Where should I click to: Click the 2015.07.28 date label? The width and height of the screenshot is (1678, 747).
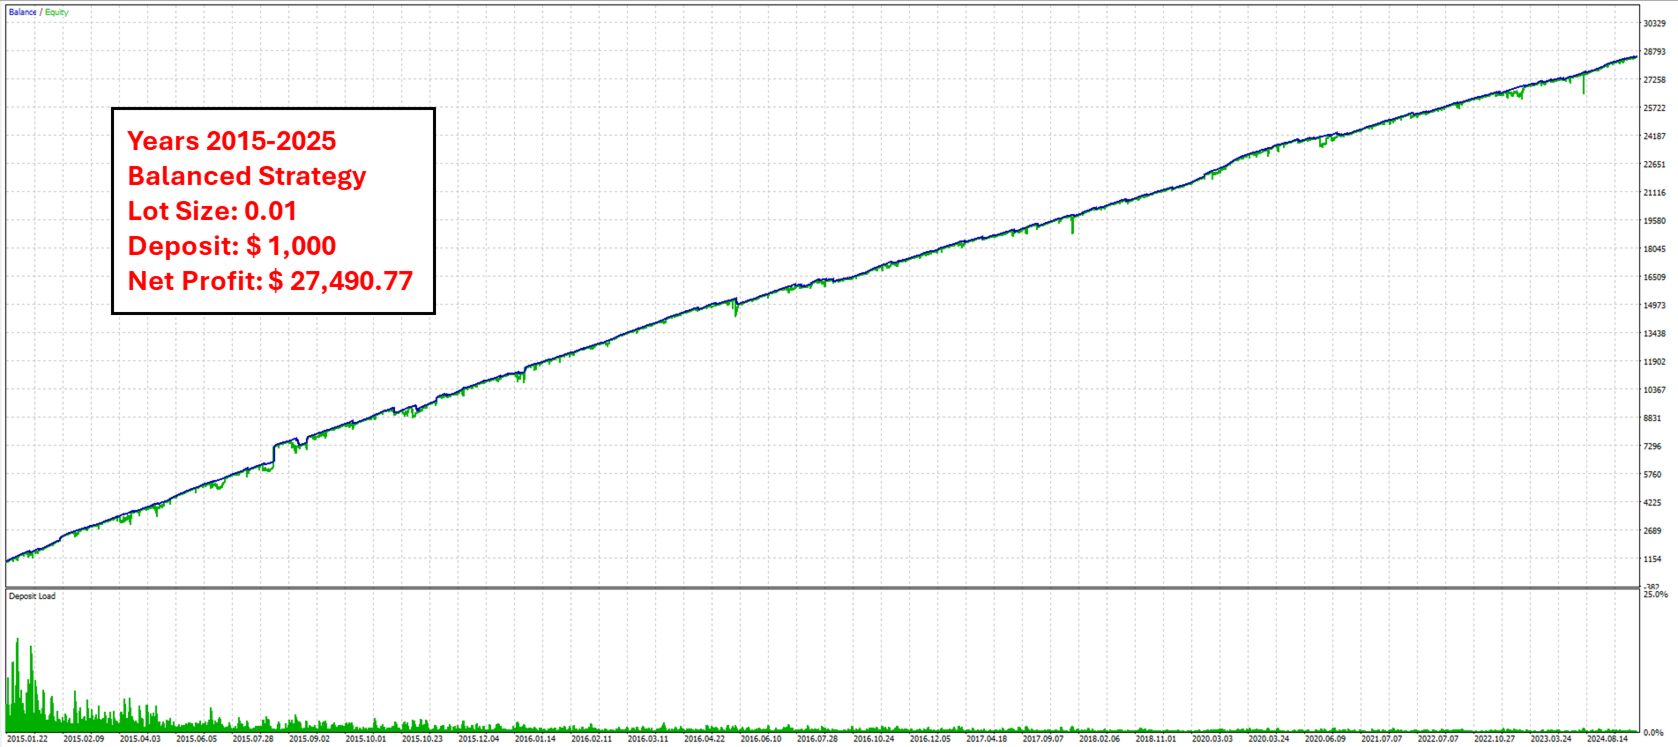pyautogui.click(x=253, y=739)
